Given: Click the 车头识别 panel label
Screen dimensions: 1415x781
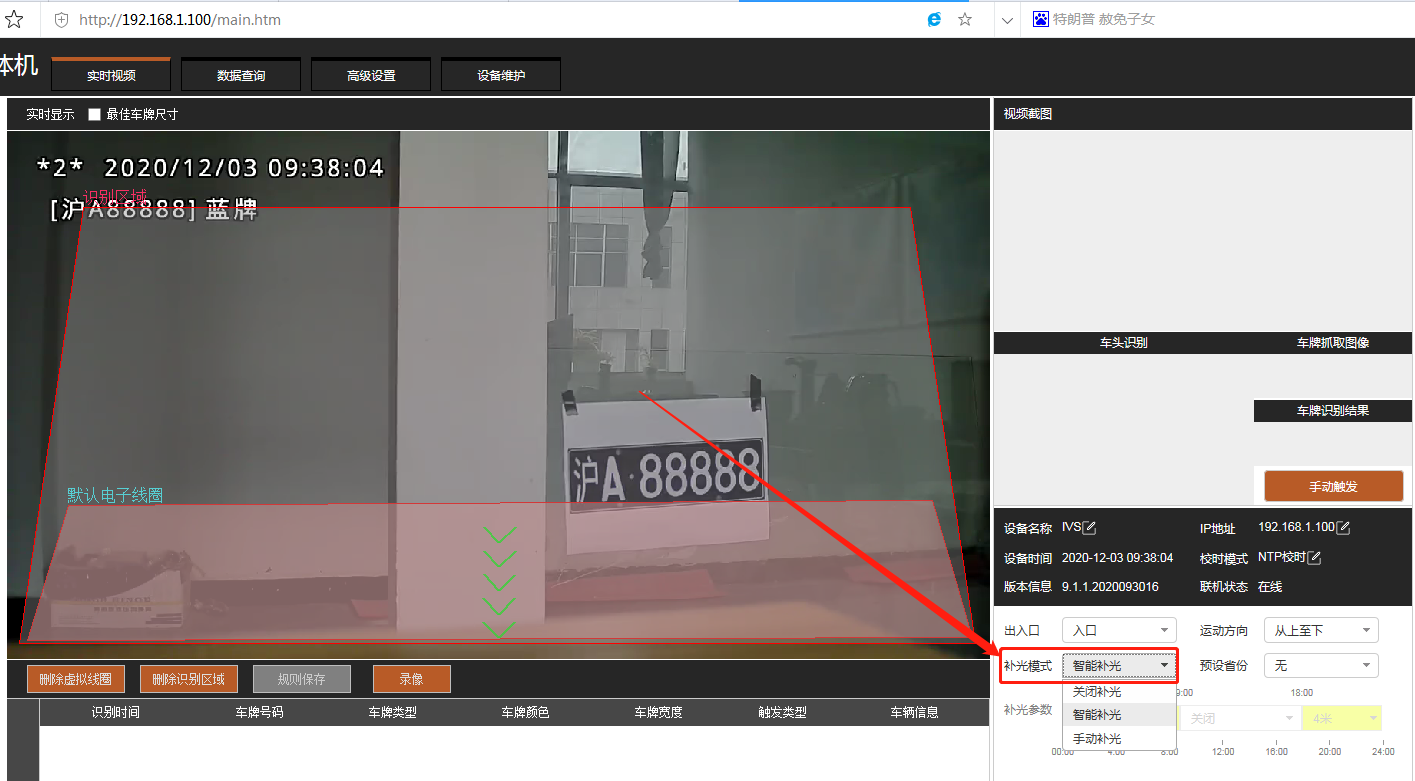Looking at the screenshot, I should pos(1123,343).
